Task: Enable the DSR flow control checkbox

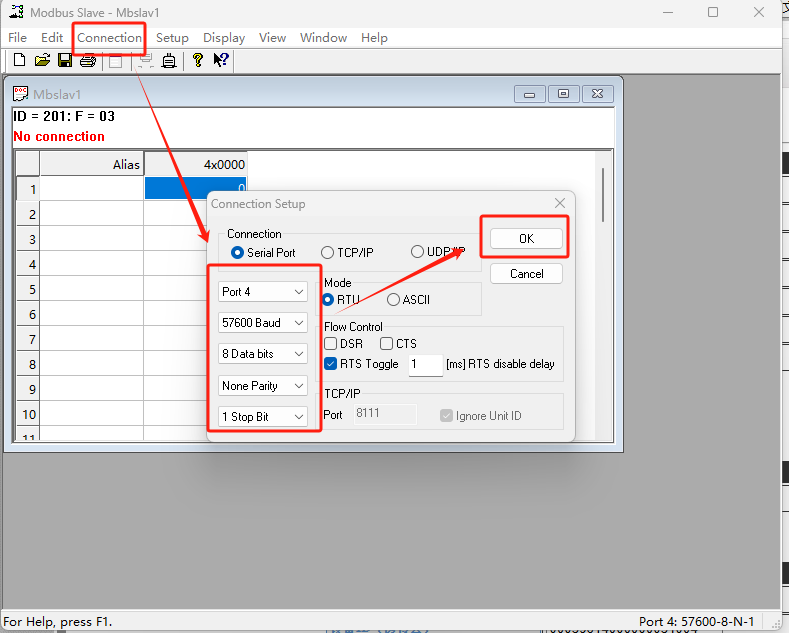Action: click(331, 344)
